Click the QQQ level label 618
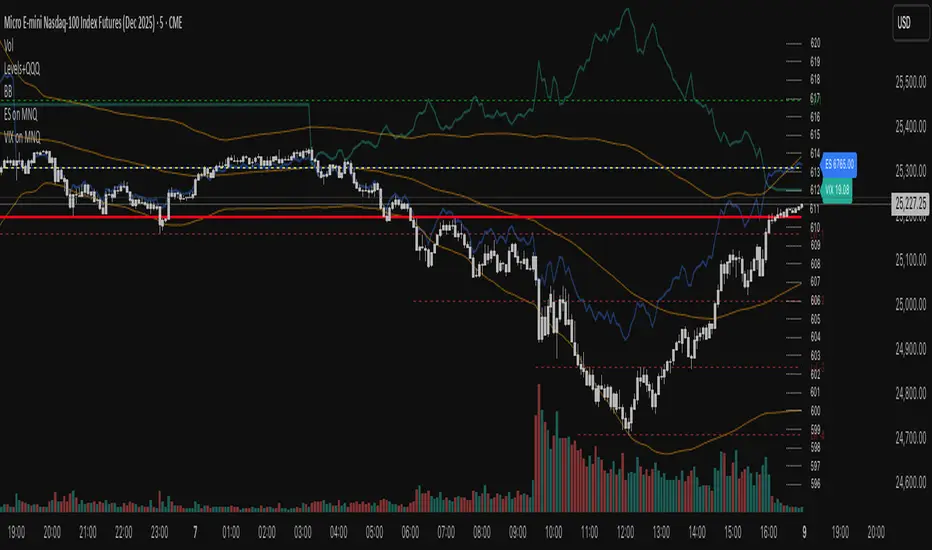The image size is (932, 550). (x=815, y=80)
